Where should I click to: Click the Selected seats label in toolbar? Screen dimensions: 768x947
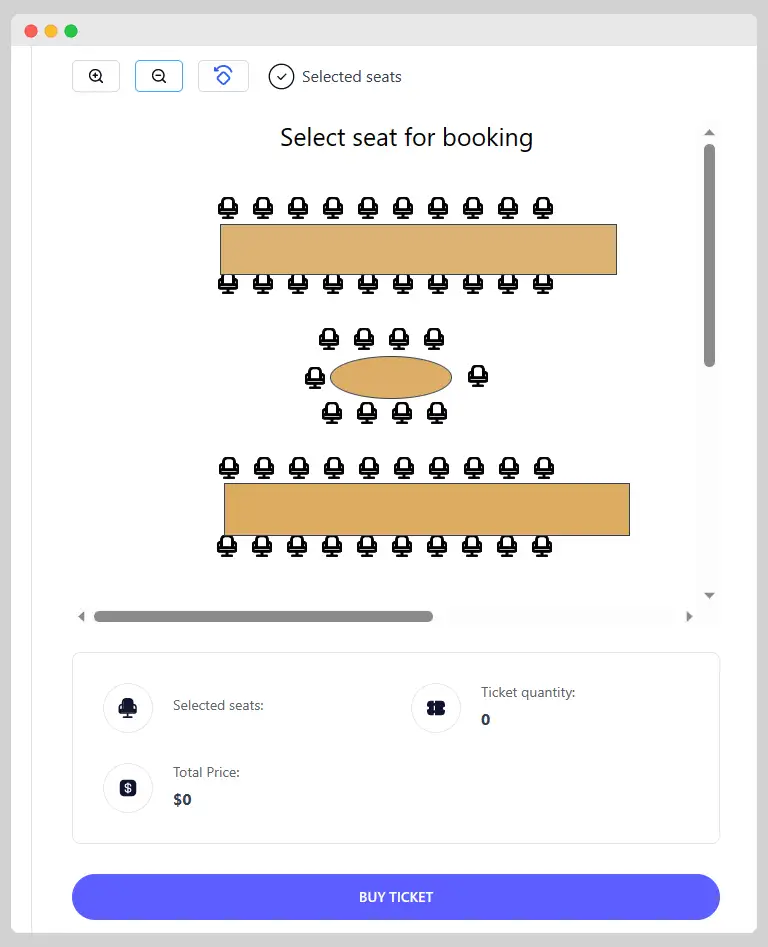coord(350,76)
